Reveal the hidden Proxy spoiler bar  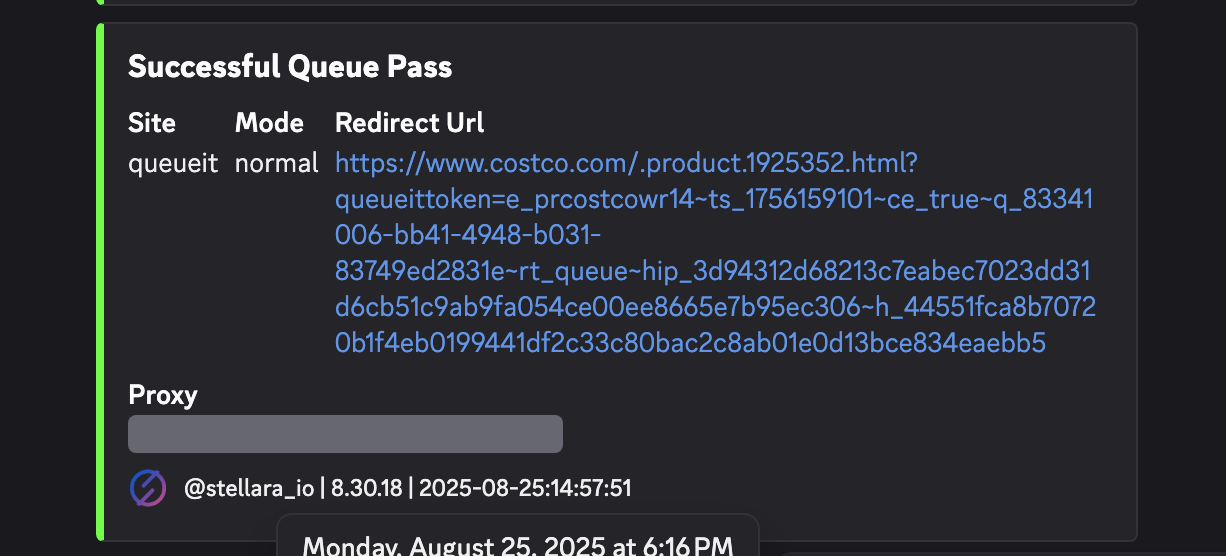click(345, 434)
